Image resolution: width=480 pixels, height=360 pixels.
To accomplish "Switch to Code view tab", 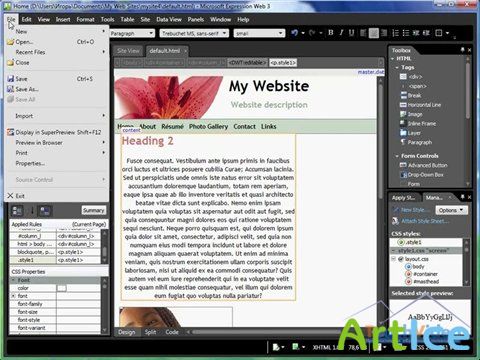I will click(172, 332).
